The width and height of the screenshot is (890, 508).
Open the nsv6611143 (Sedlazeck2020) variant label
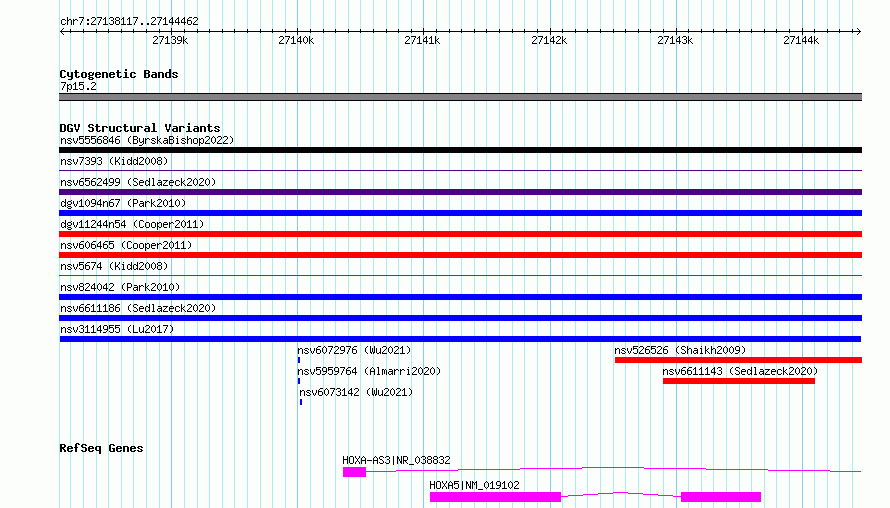pos(740,371)
